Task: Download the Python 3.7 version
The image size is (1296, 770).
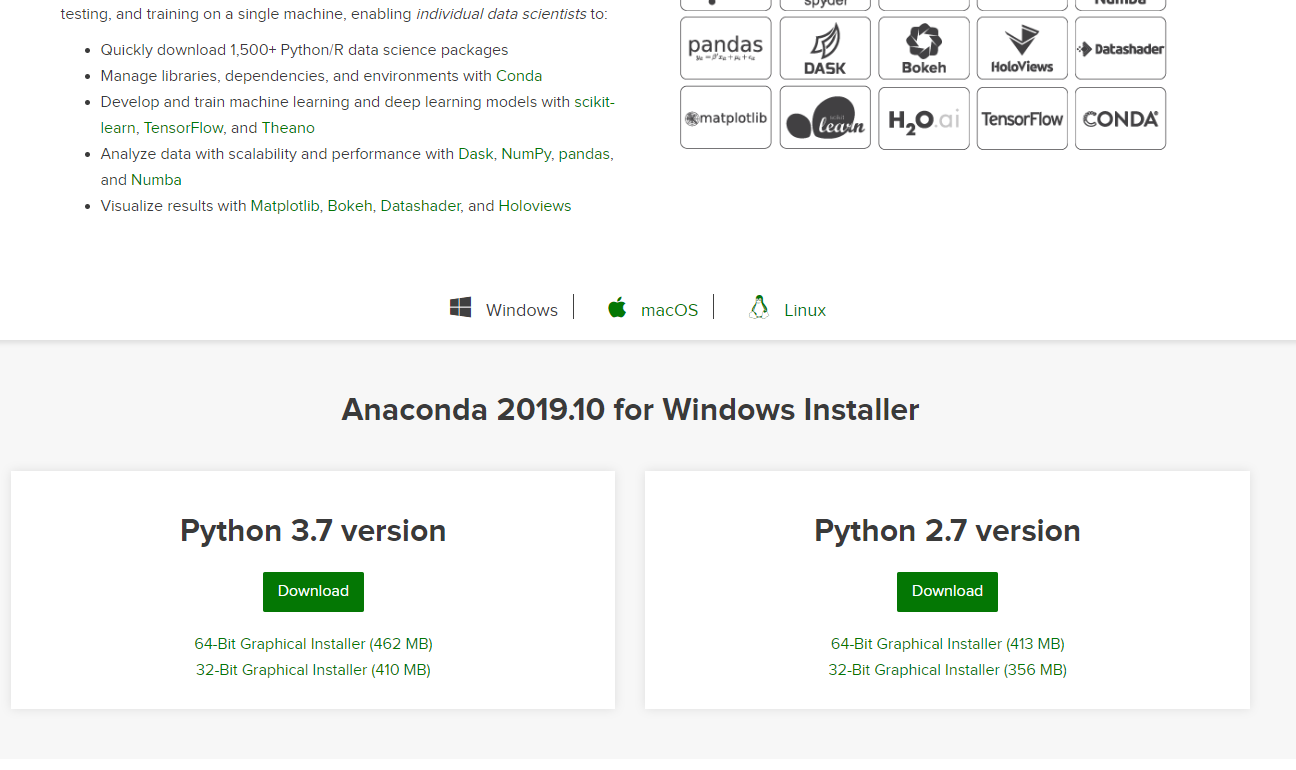Action: [313, 592]
